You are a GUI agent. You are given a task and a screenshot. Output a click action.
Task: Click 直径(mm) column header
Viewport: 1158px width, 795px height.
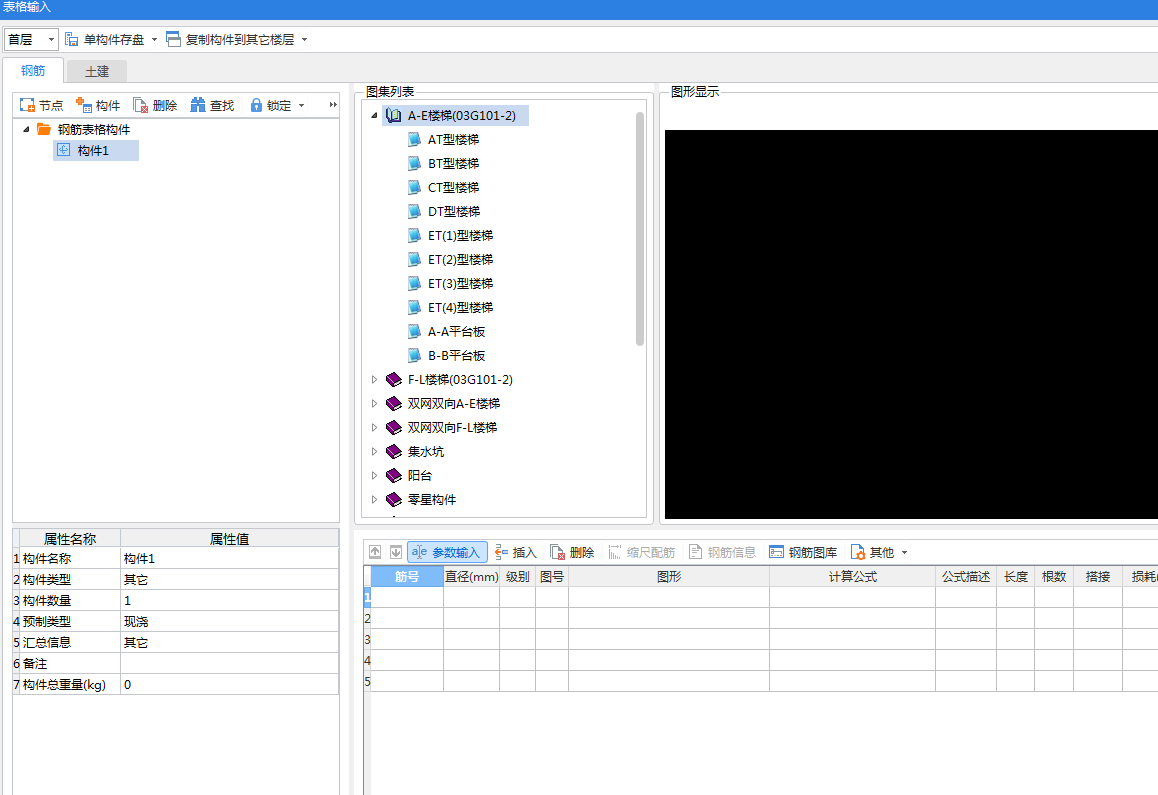[471, 576]
